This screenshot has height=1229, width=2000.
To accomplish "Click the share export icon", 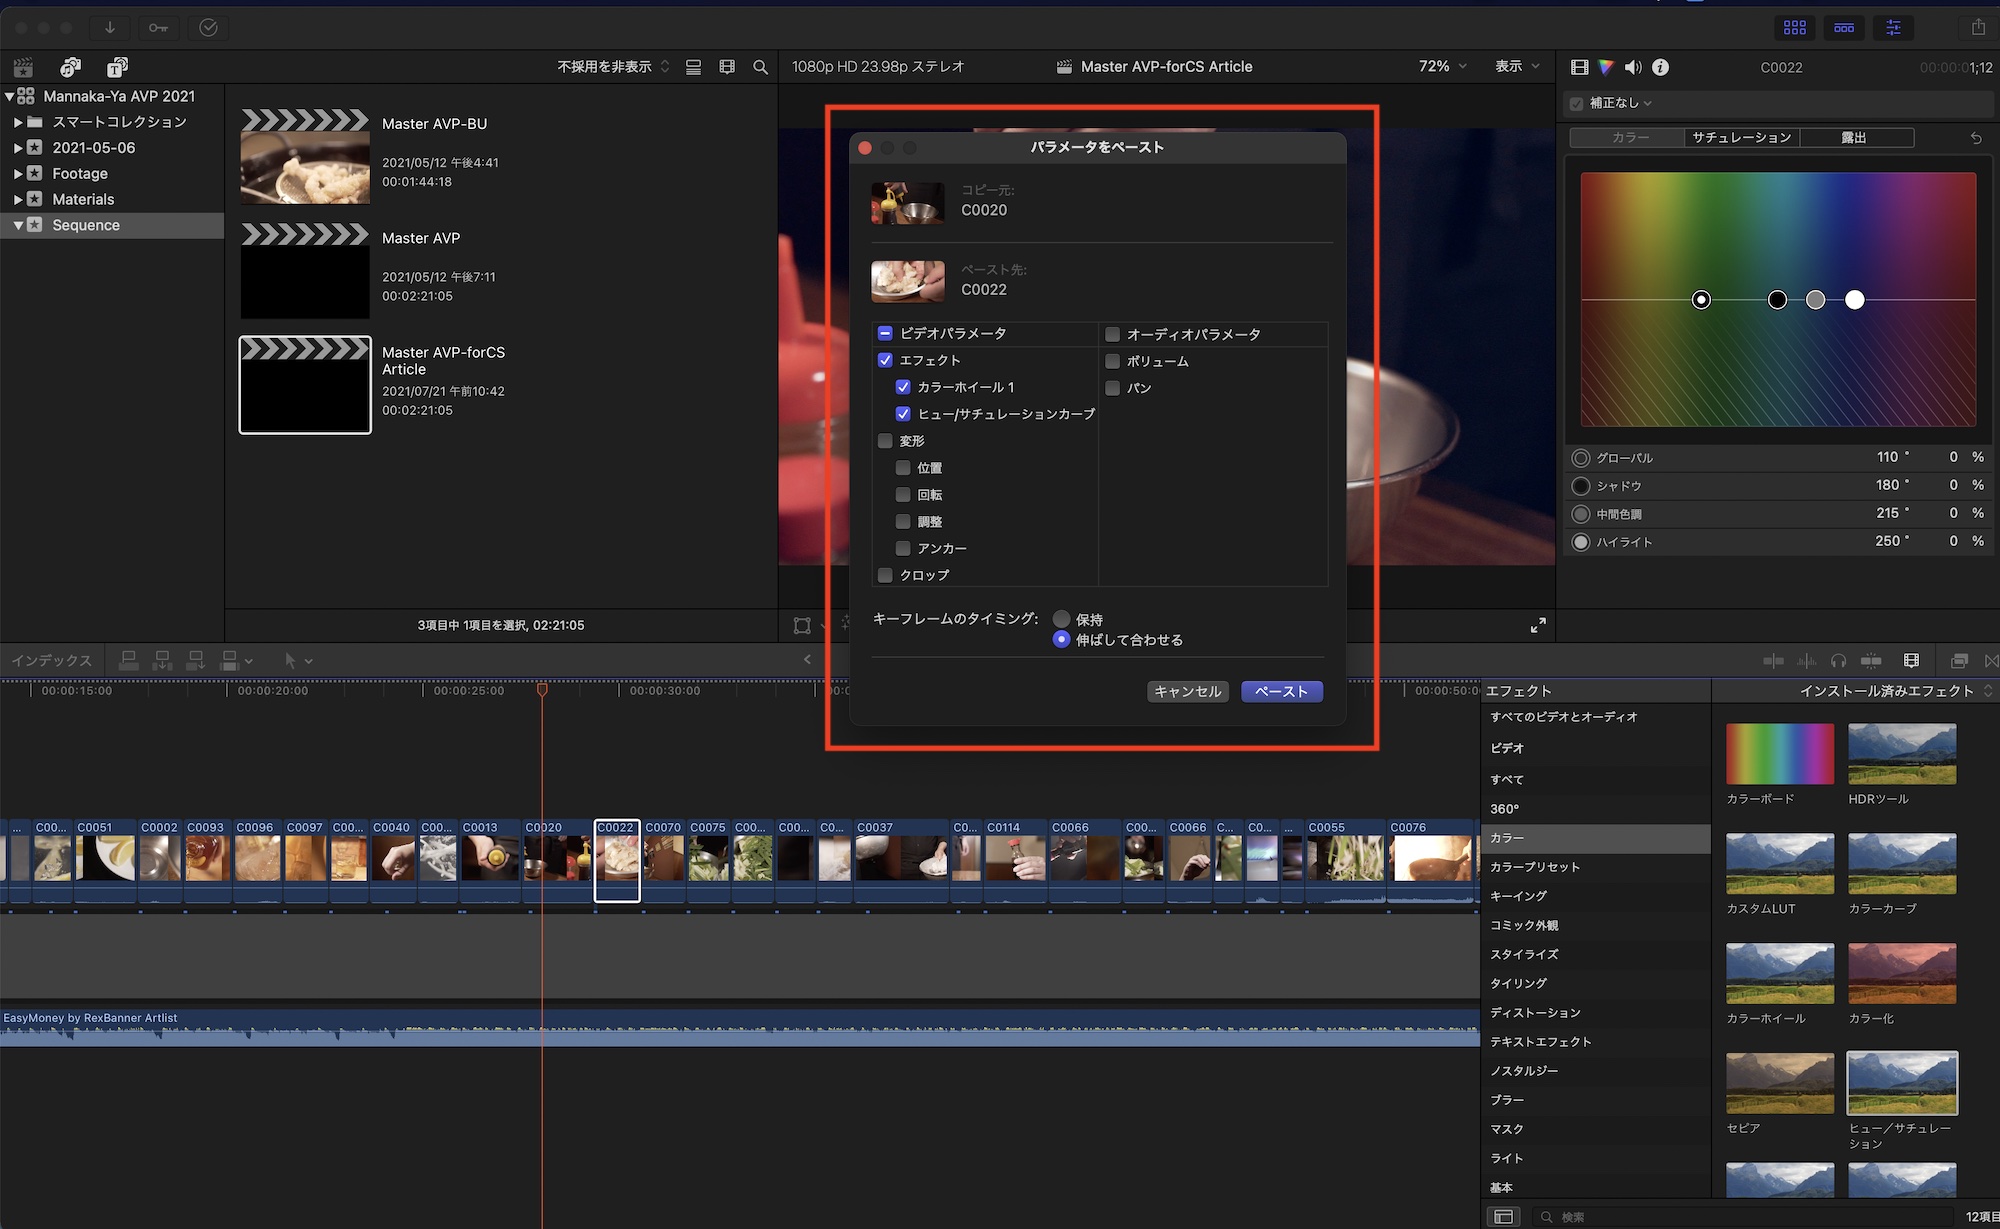I will (x=1978, y=28).
